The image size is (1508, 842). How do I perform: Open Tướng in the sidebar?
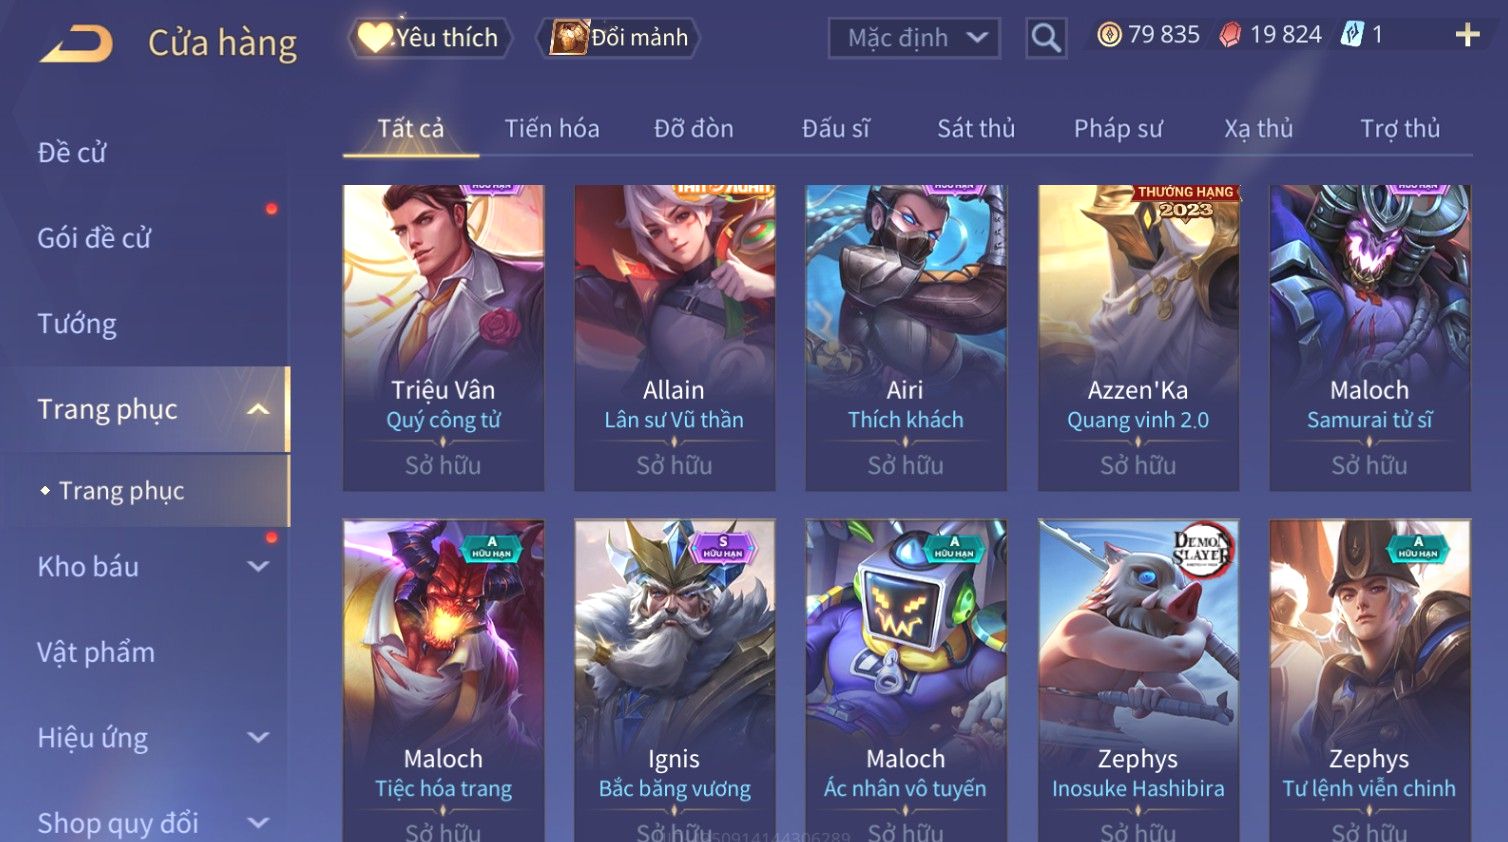pos(77,324)
